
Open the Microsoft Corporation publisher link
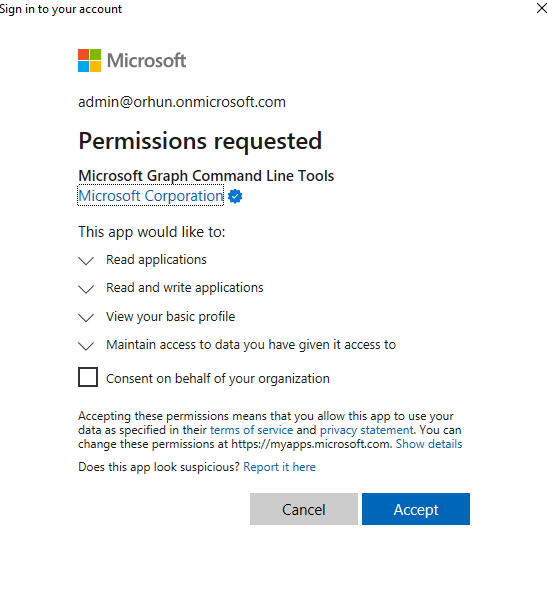click(151, 196)
